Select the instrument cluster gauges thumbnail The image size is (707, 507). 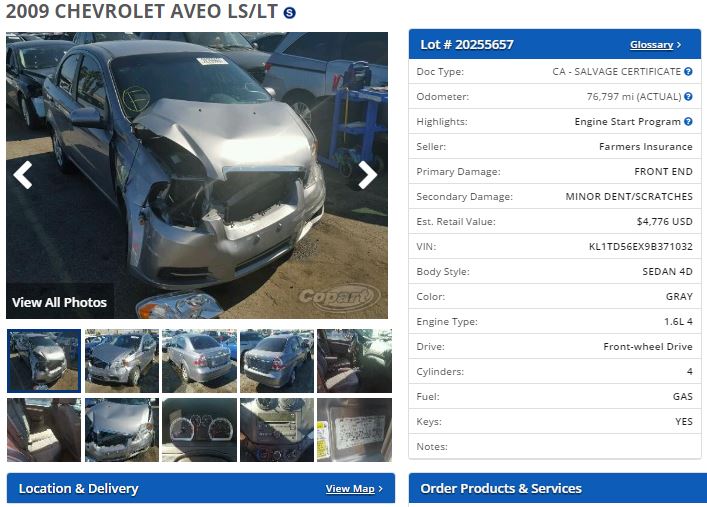point(199,429)
